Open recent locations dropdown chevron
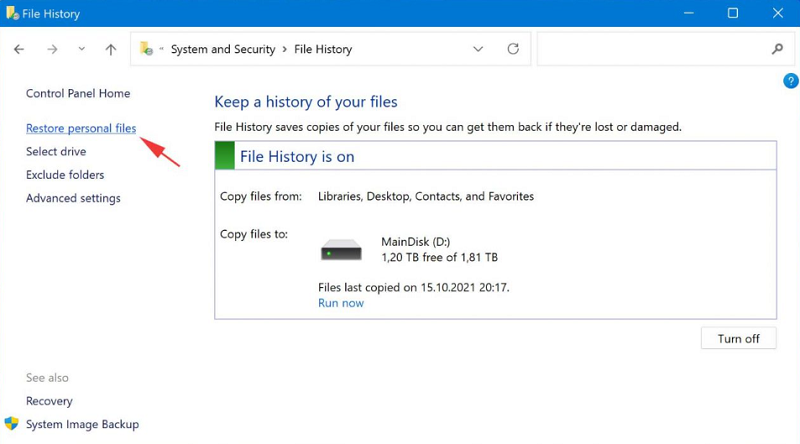Viewport: 800px width, 444px height. pyautogui.click(x=82, y=49)
